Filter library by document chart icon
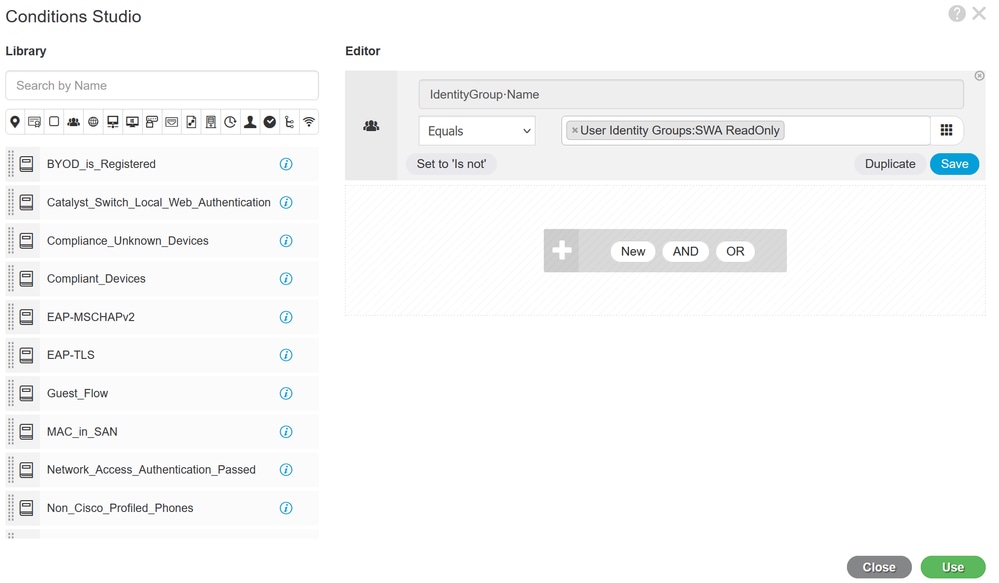This screenshot has height=583, width=999. pyautogui.click(x=191, y=122)
